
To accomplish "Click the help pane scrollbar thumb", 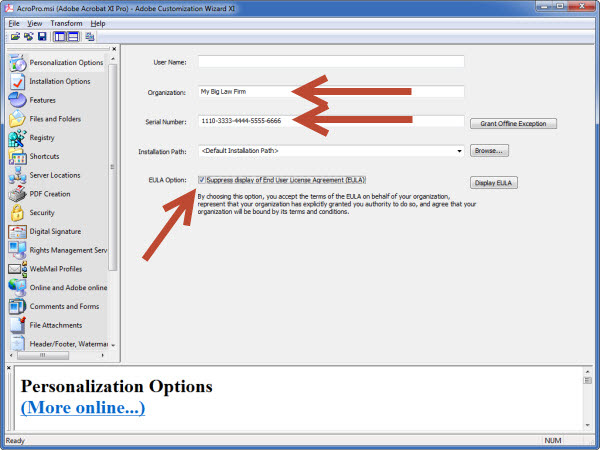I will pos(587,380).
